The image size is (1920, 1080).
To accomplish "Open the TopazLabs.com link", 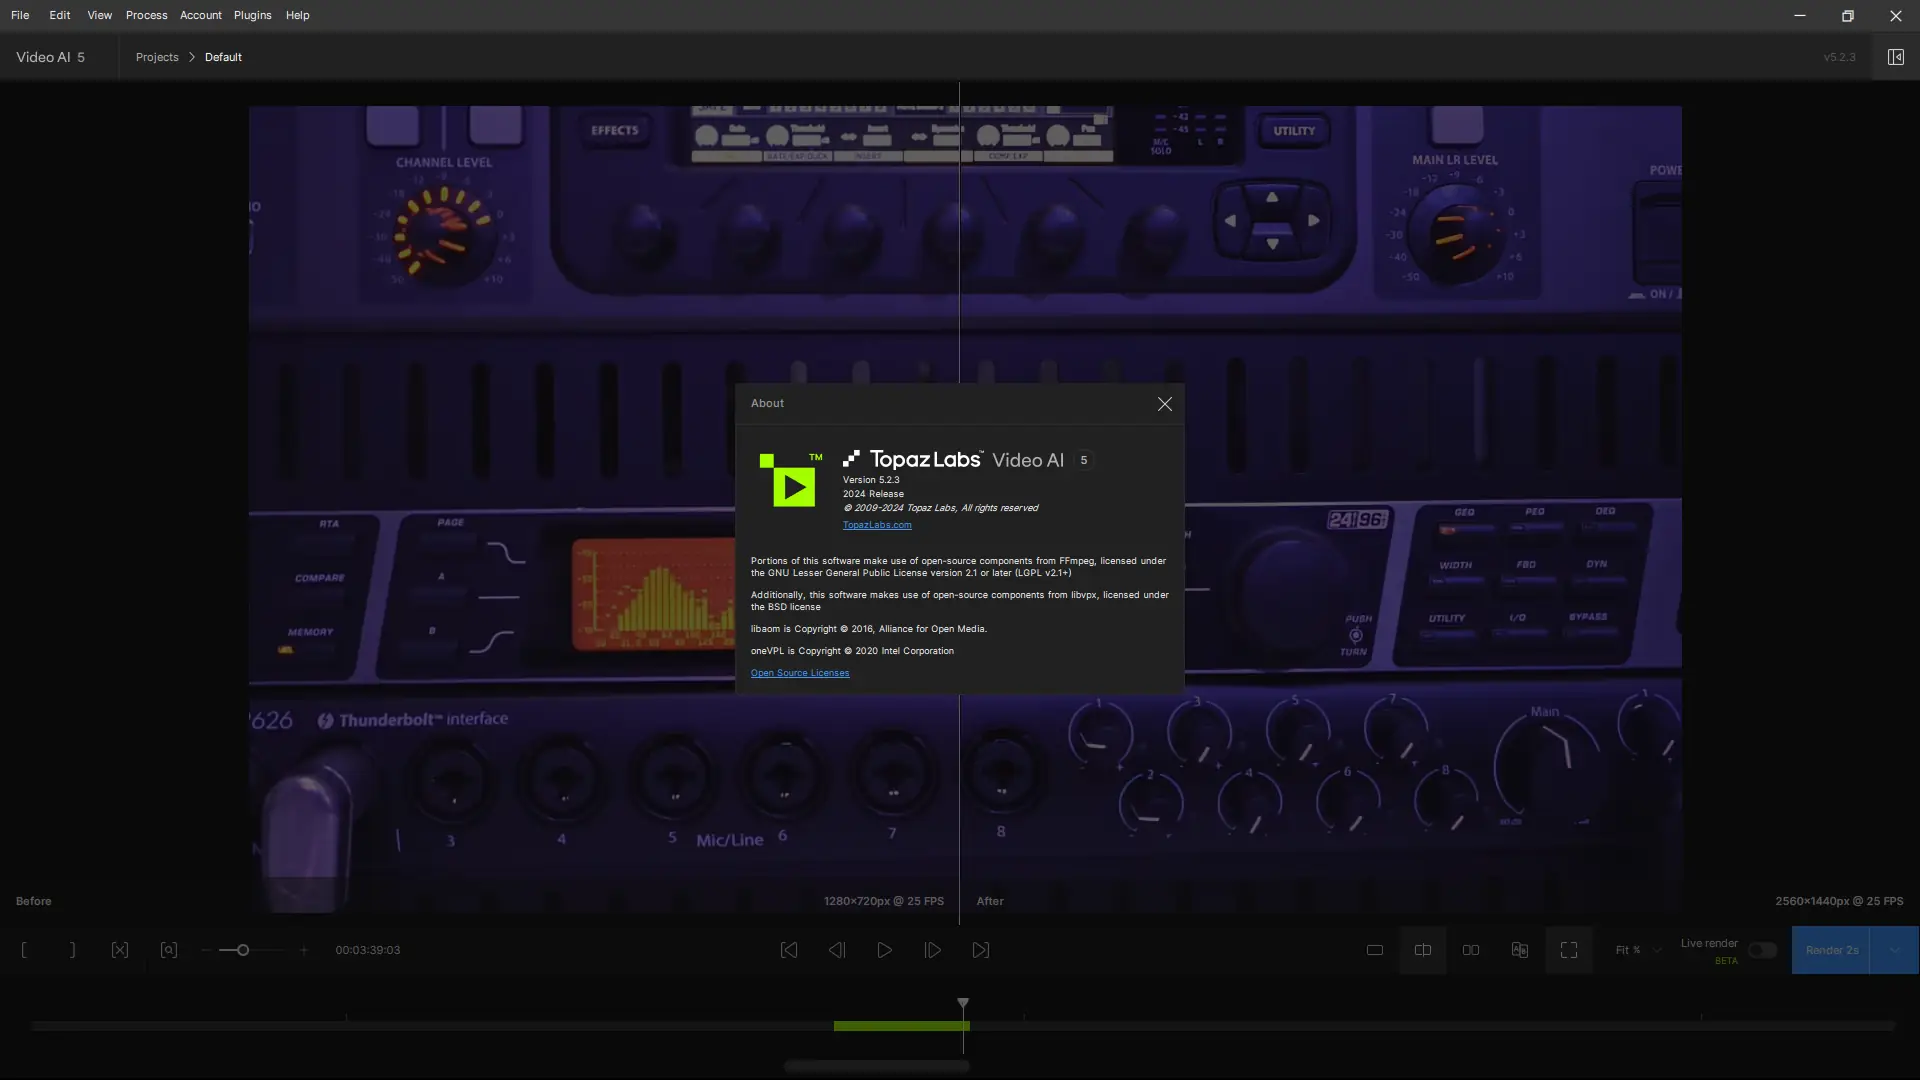I will [876, 525].
